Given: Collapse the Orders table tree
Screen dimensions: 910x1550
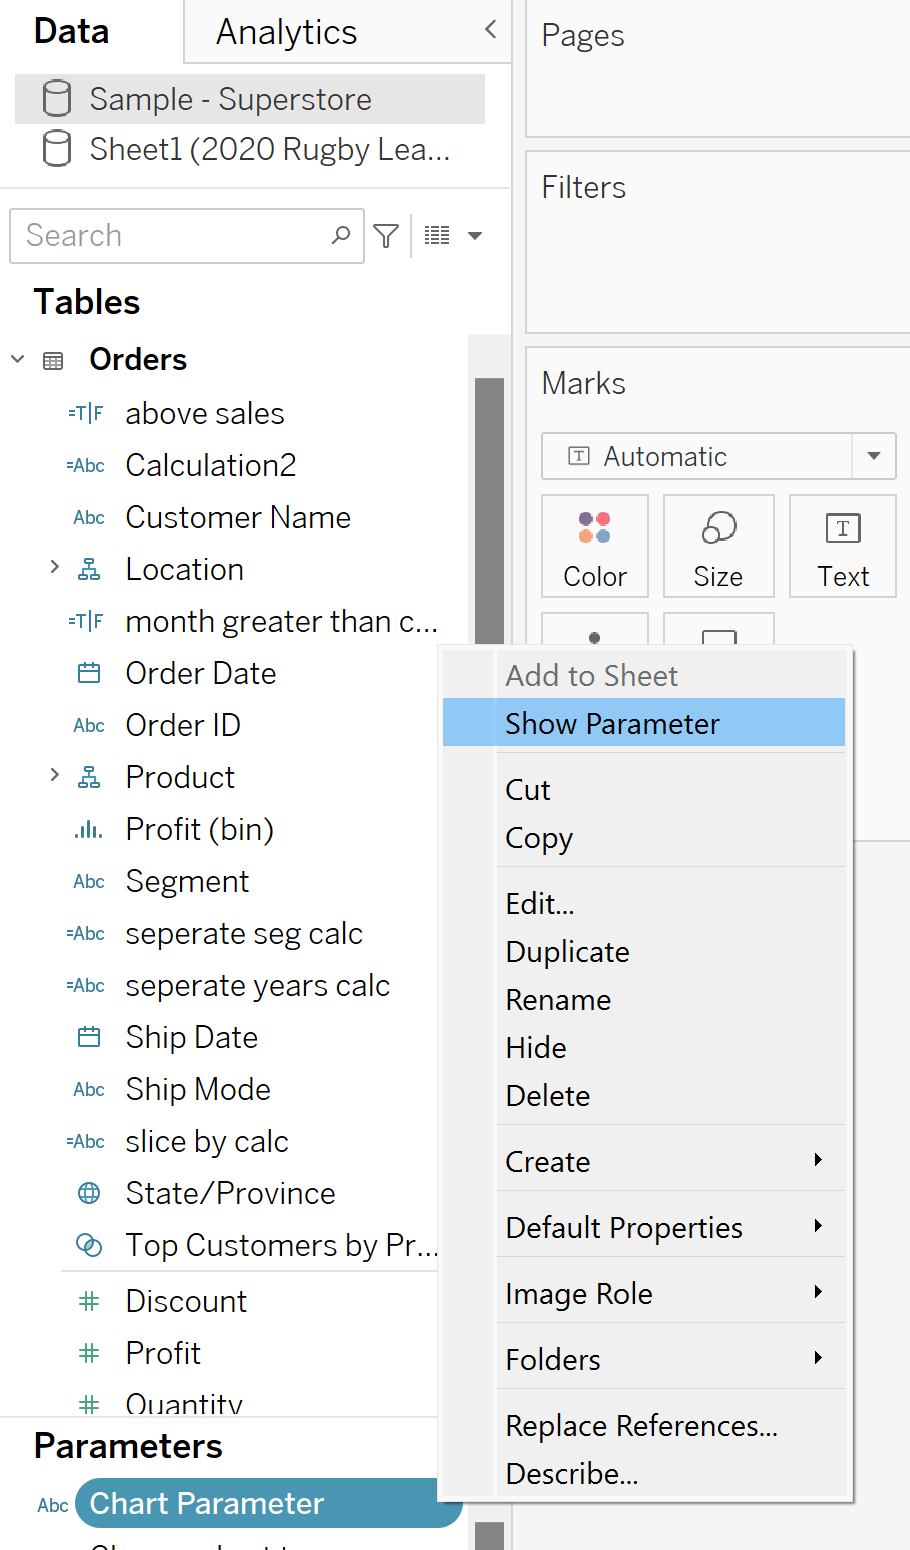Looking at the screenshot, I should click(x=18, y=359).
